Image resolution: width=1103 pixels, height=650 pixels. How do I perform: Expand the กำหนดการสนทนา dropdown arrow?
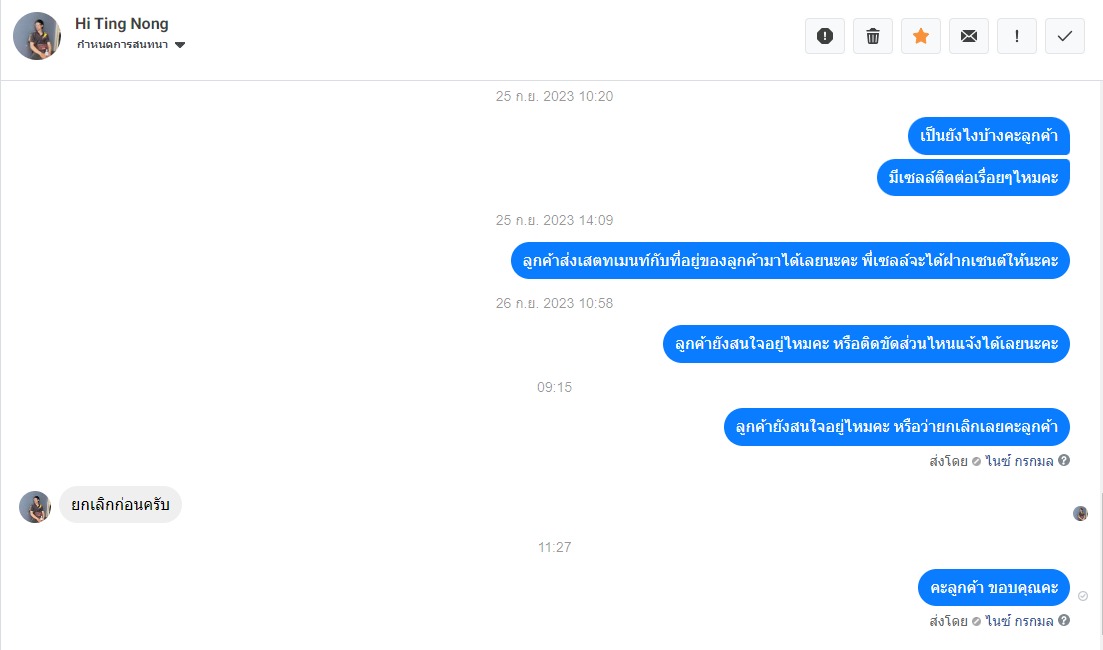(179, 45)
